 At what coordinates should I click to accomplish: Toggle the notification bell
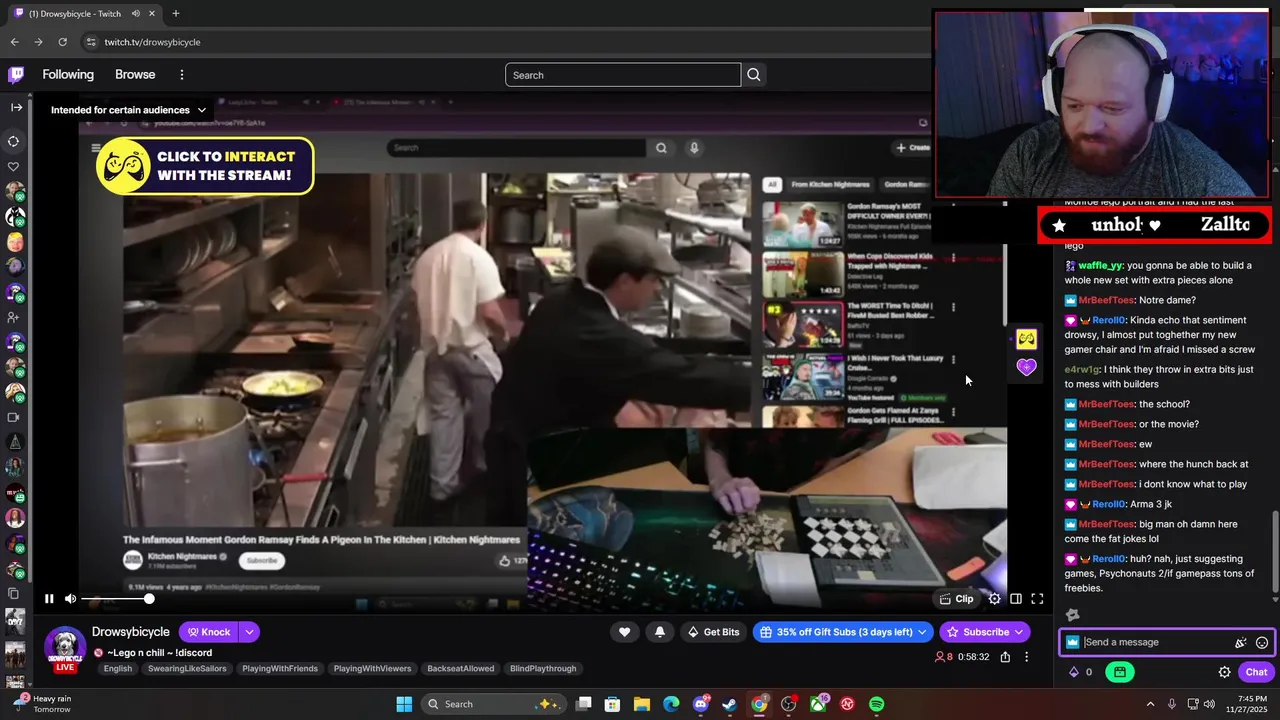pos(660,632)
